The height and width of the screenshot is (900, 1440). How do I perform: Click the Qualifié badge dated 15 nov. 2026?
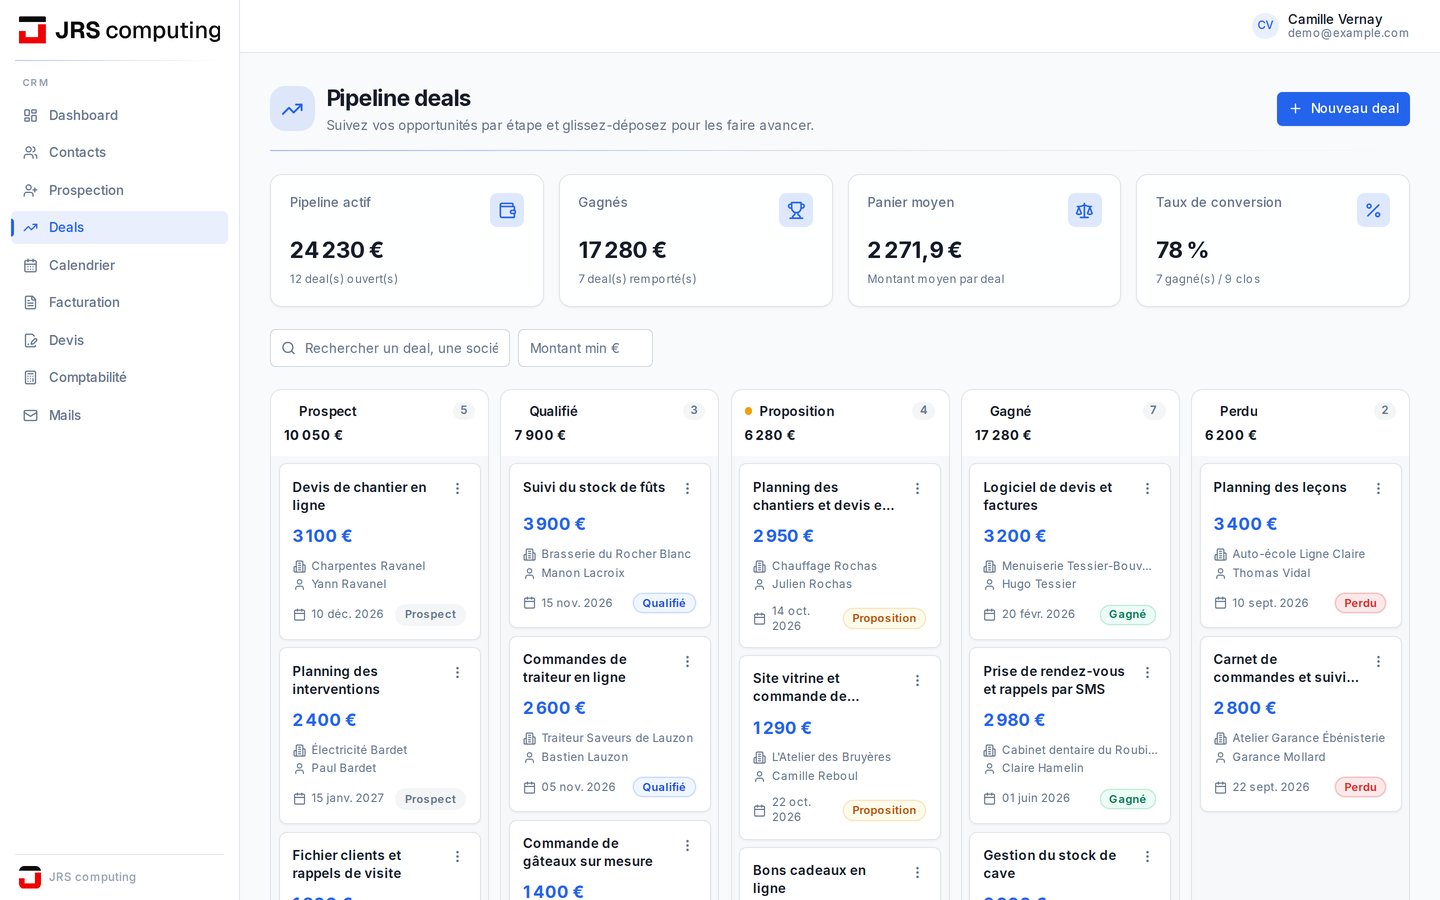click(x=664, y=603)
